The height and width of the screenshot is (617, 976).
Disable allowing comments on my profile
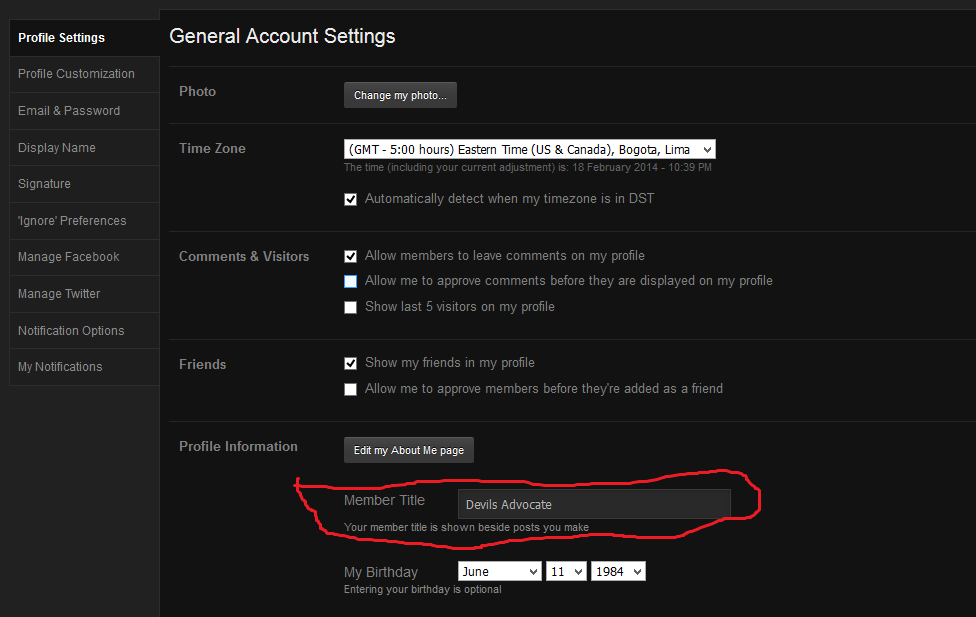(x=350, y=257)
